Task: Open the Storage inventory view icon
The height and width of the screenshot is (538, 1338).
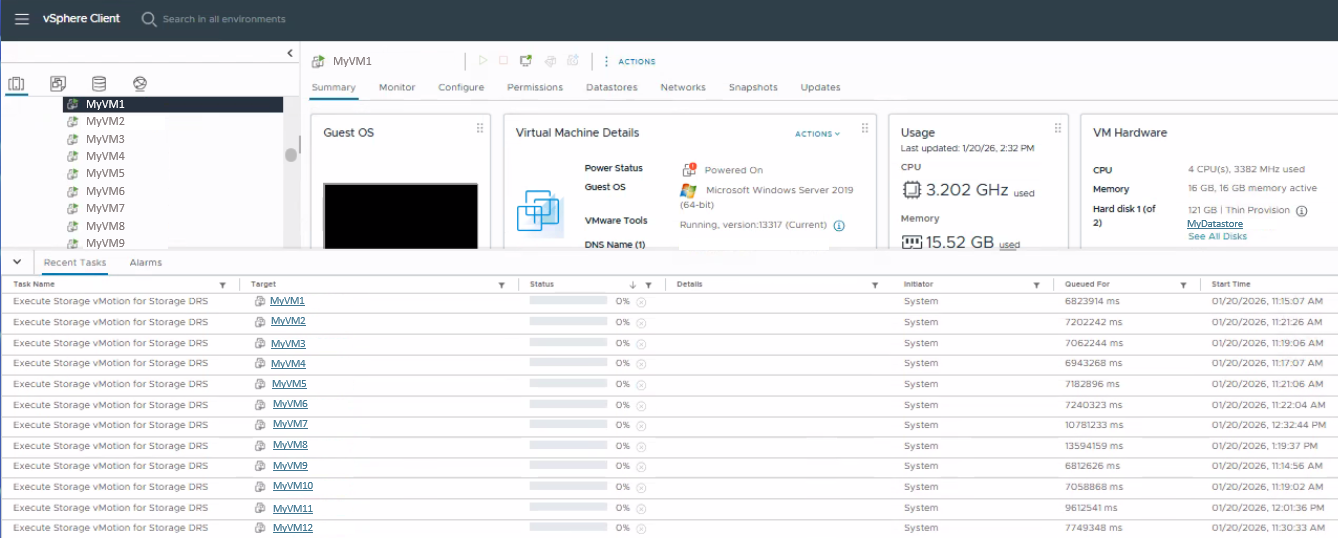Action: (99, 84)
